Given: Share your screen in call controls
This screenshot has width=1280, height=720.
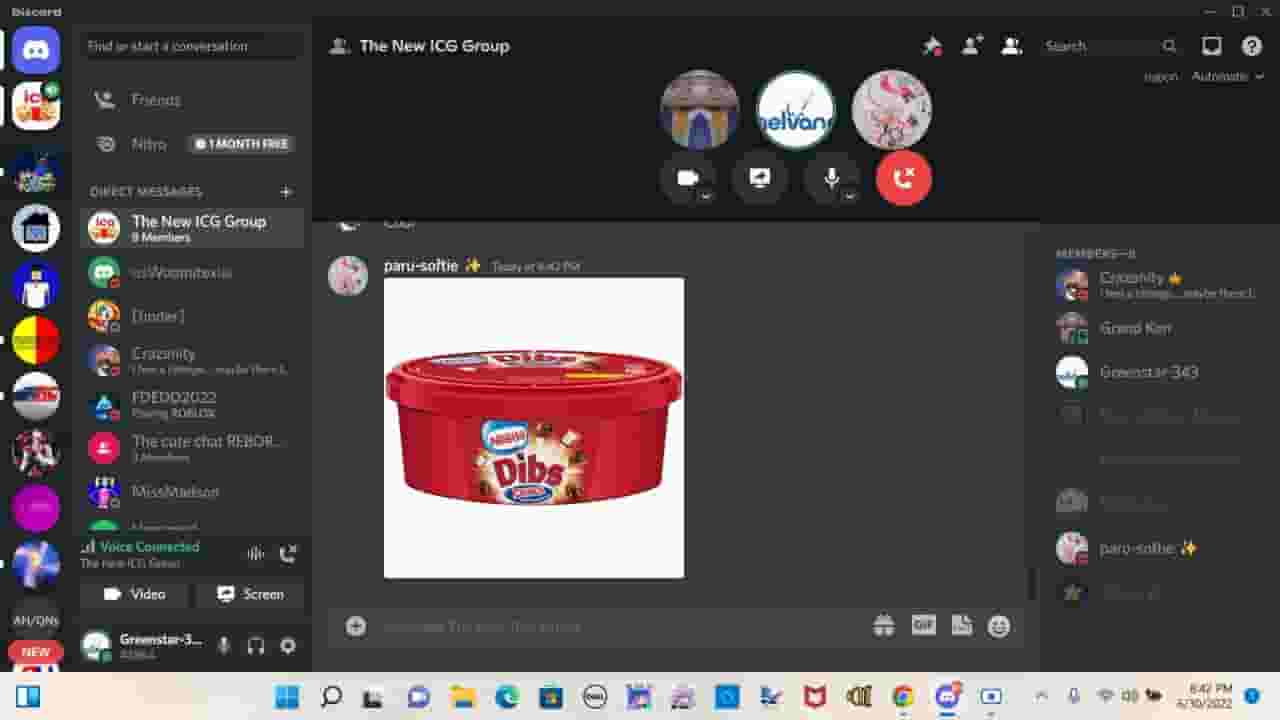Looking at the screenshot, I should tap(760, 178).
